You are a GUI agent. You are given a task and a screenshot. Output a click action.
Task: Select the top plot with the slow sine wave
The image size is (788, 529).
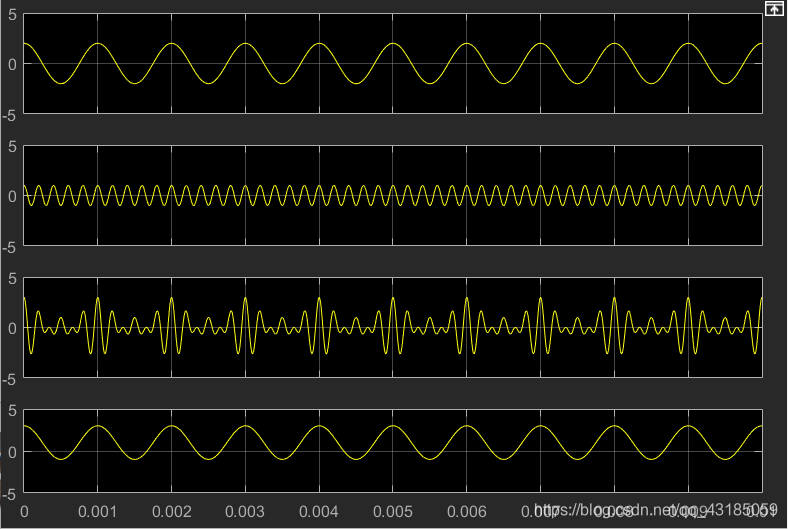pyautogui.click(x=393, y=63)
